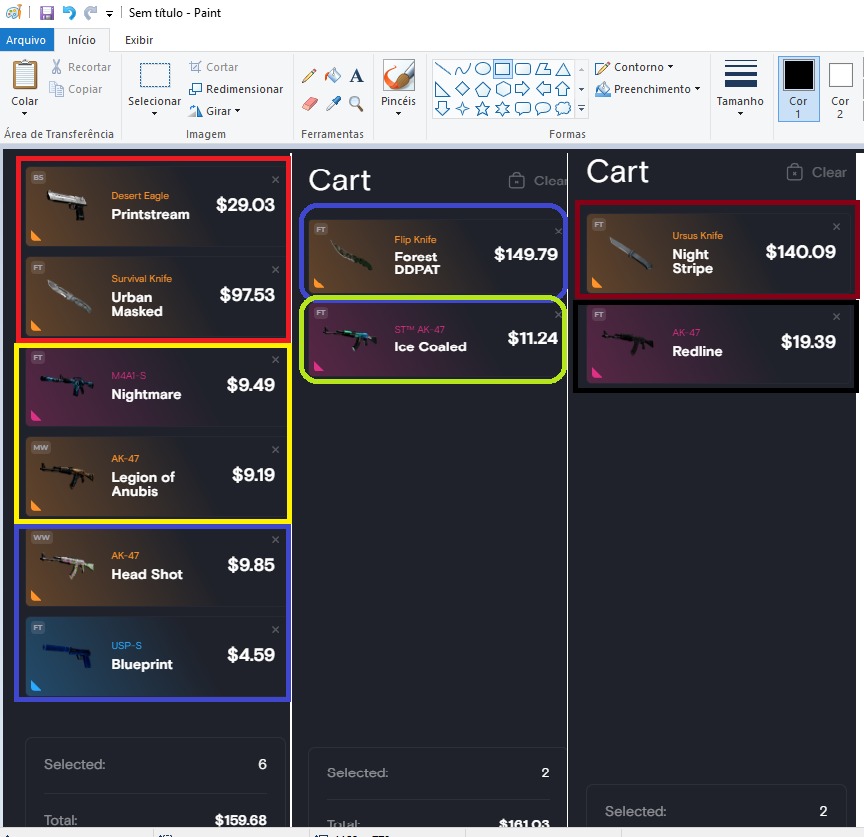Click the Colar paste button
This screenshot has height=837, width=864.
(x=24, y=86)
